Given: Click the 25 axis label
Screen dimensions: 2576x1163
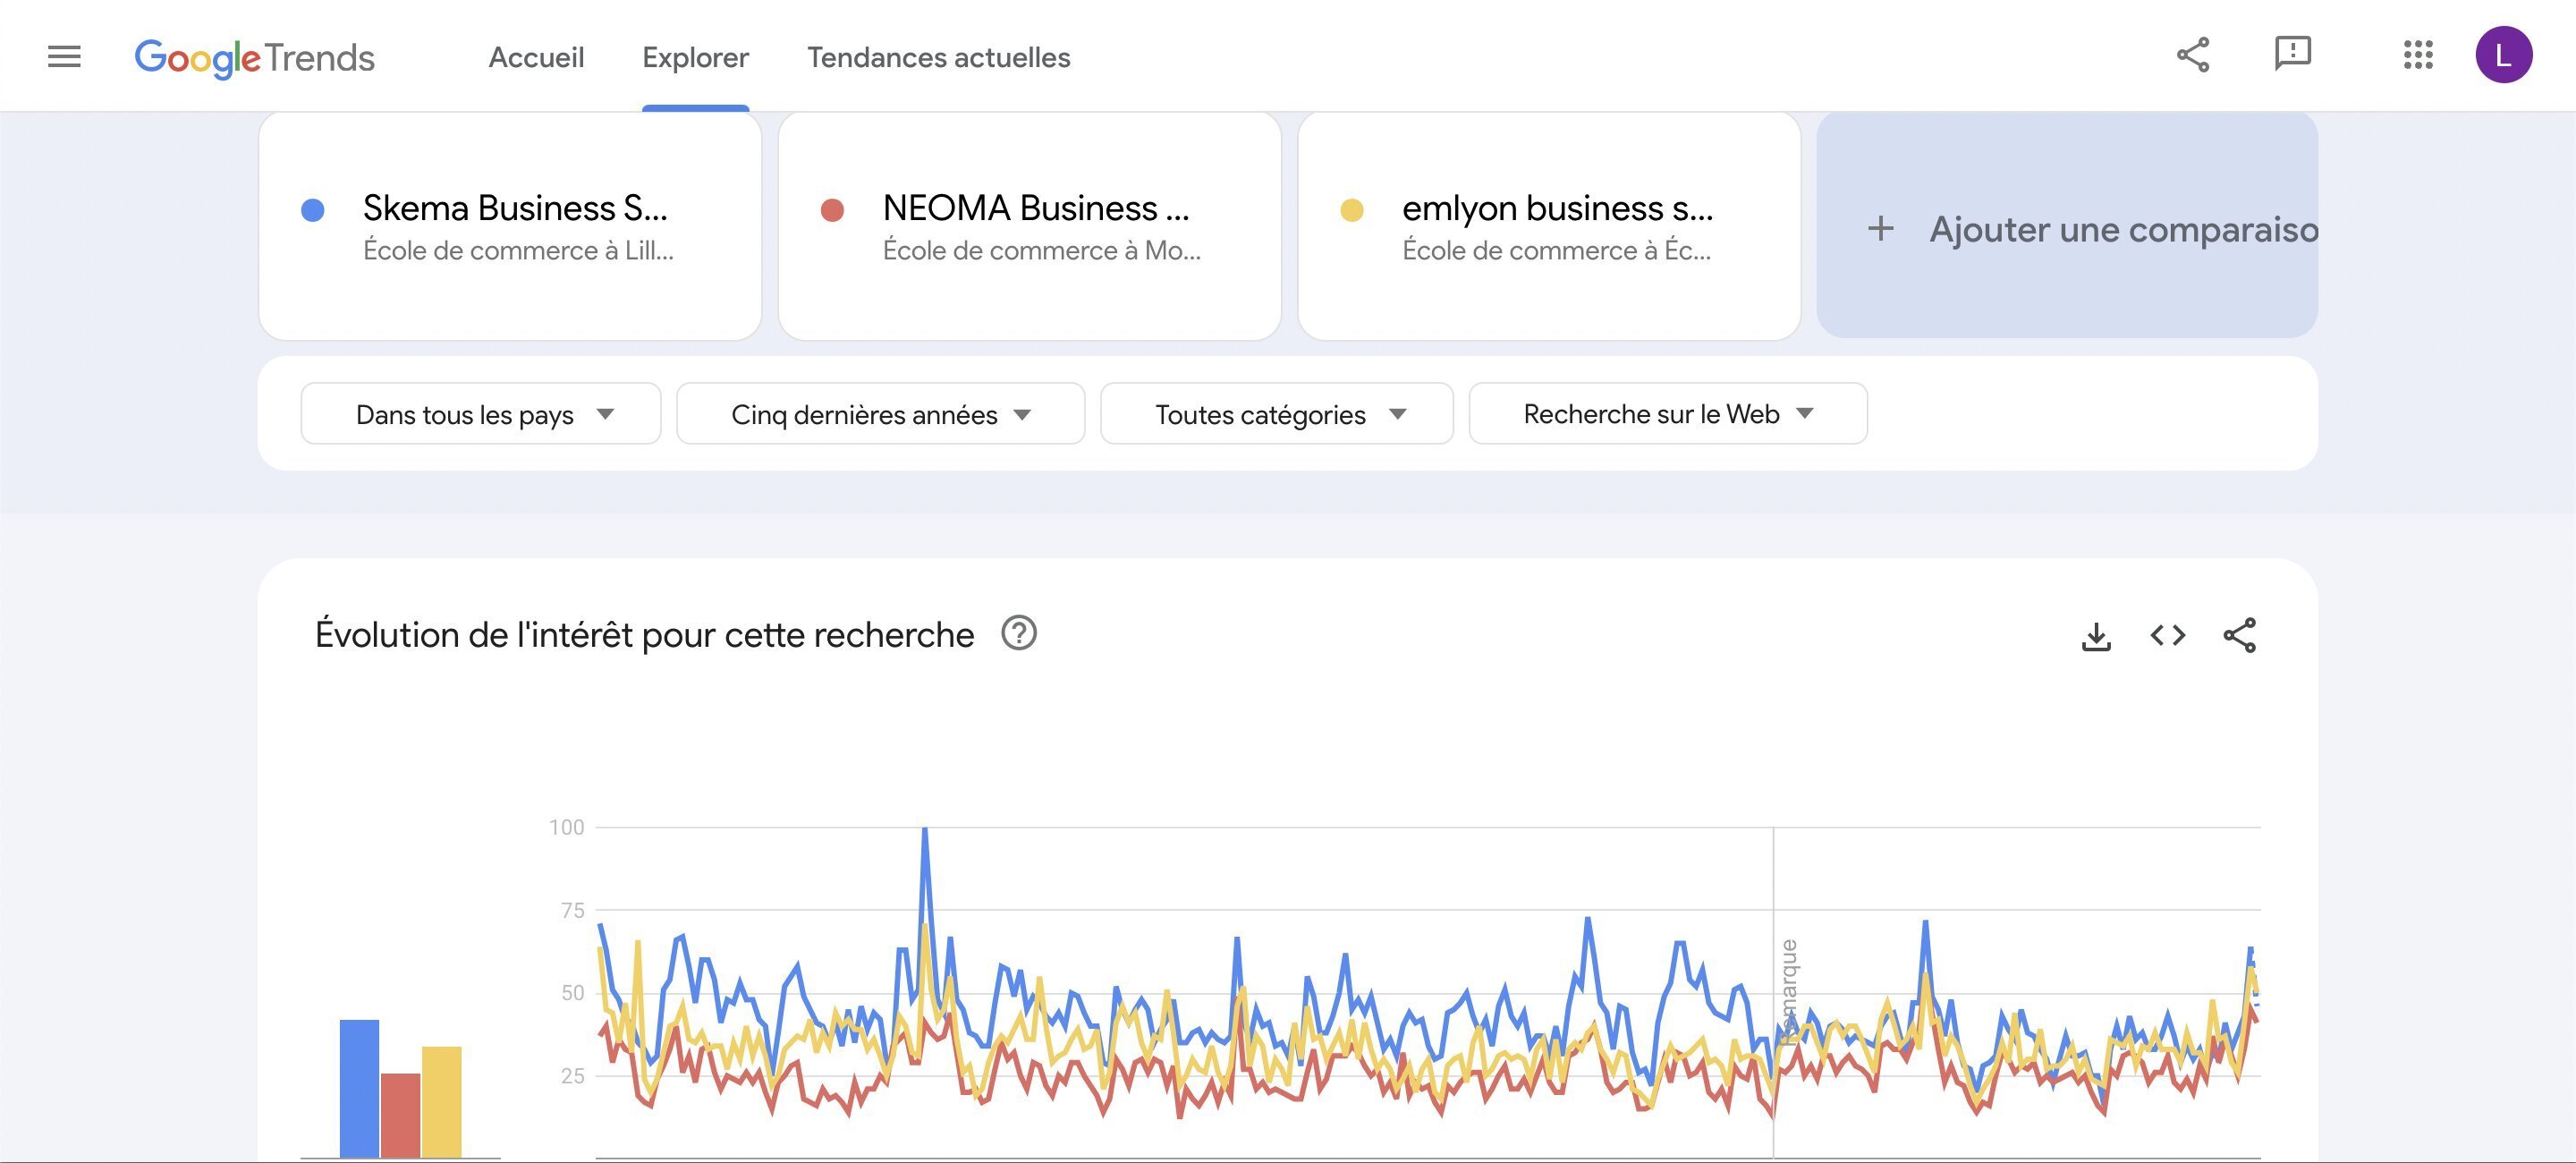Looking at the screenshot, I should (573, 1076).
